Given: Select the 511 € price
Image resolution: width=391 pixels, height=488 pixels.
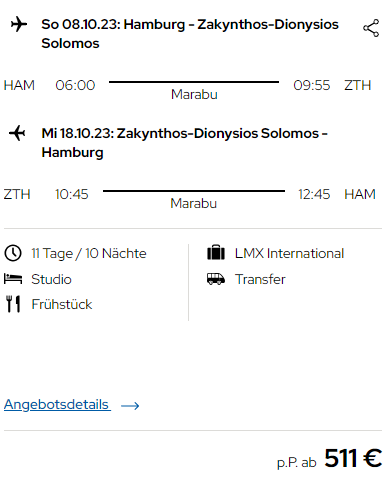Looking at the screenshot, I should point(353,458).
